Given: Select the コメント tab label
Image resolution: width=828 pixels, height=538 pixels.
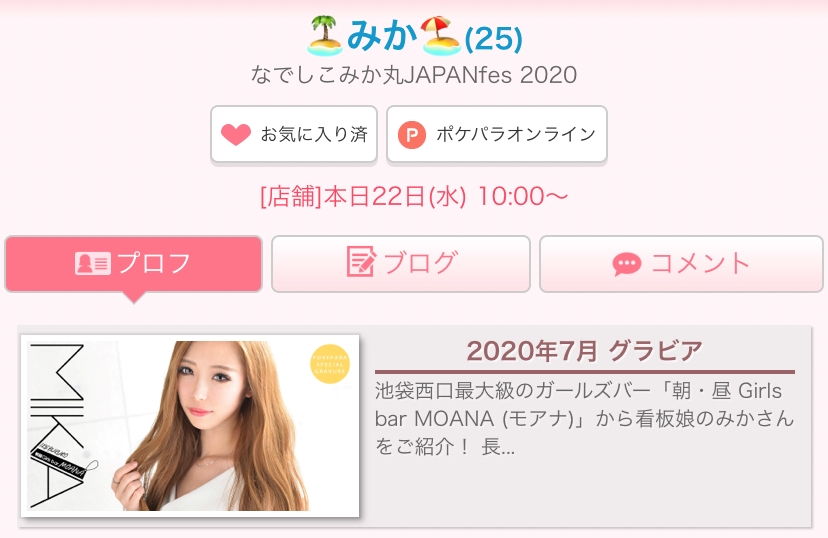Looking at the screenshot, I should click(x=700, y=264).
